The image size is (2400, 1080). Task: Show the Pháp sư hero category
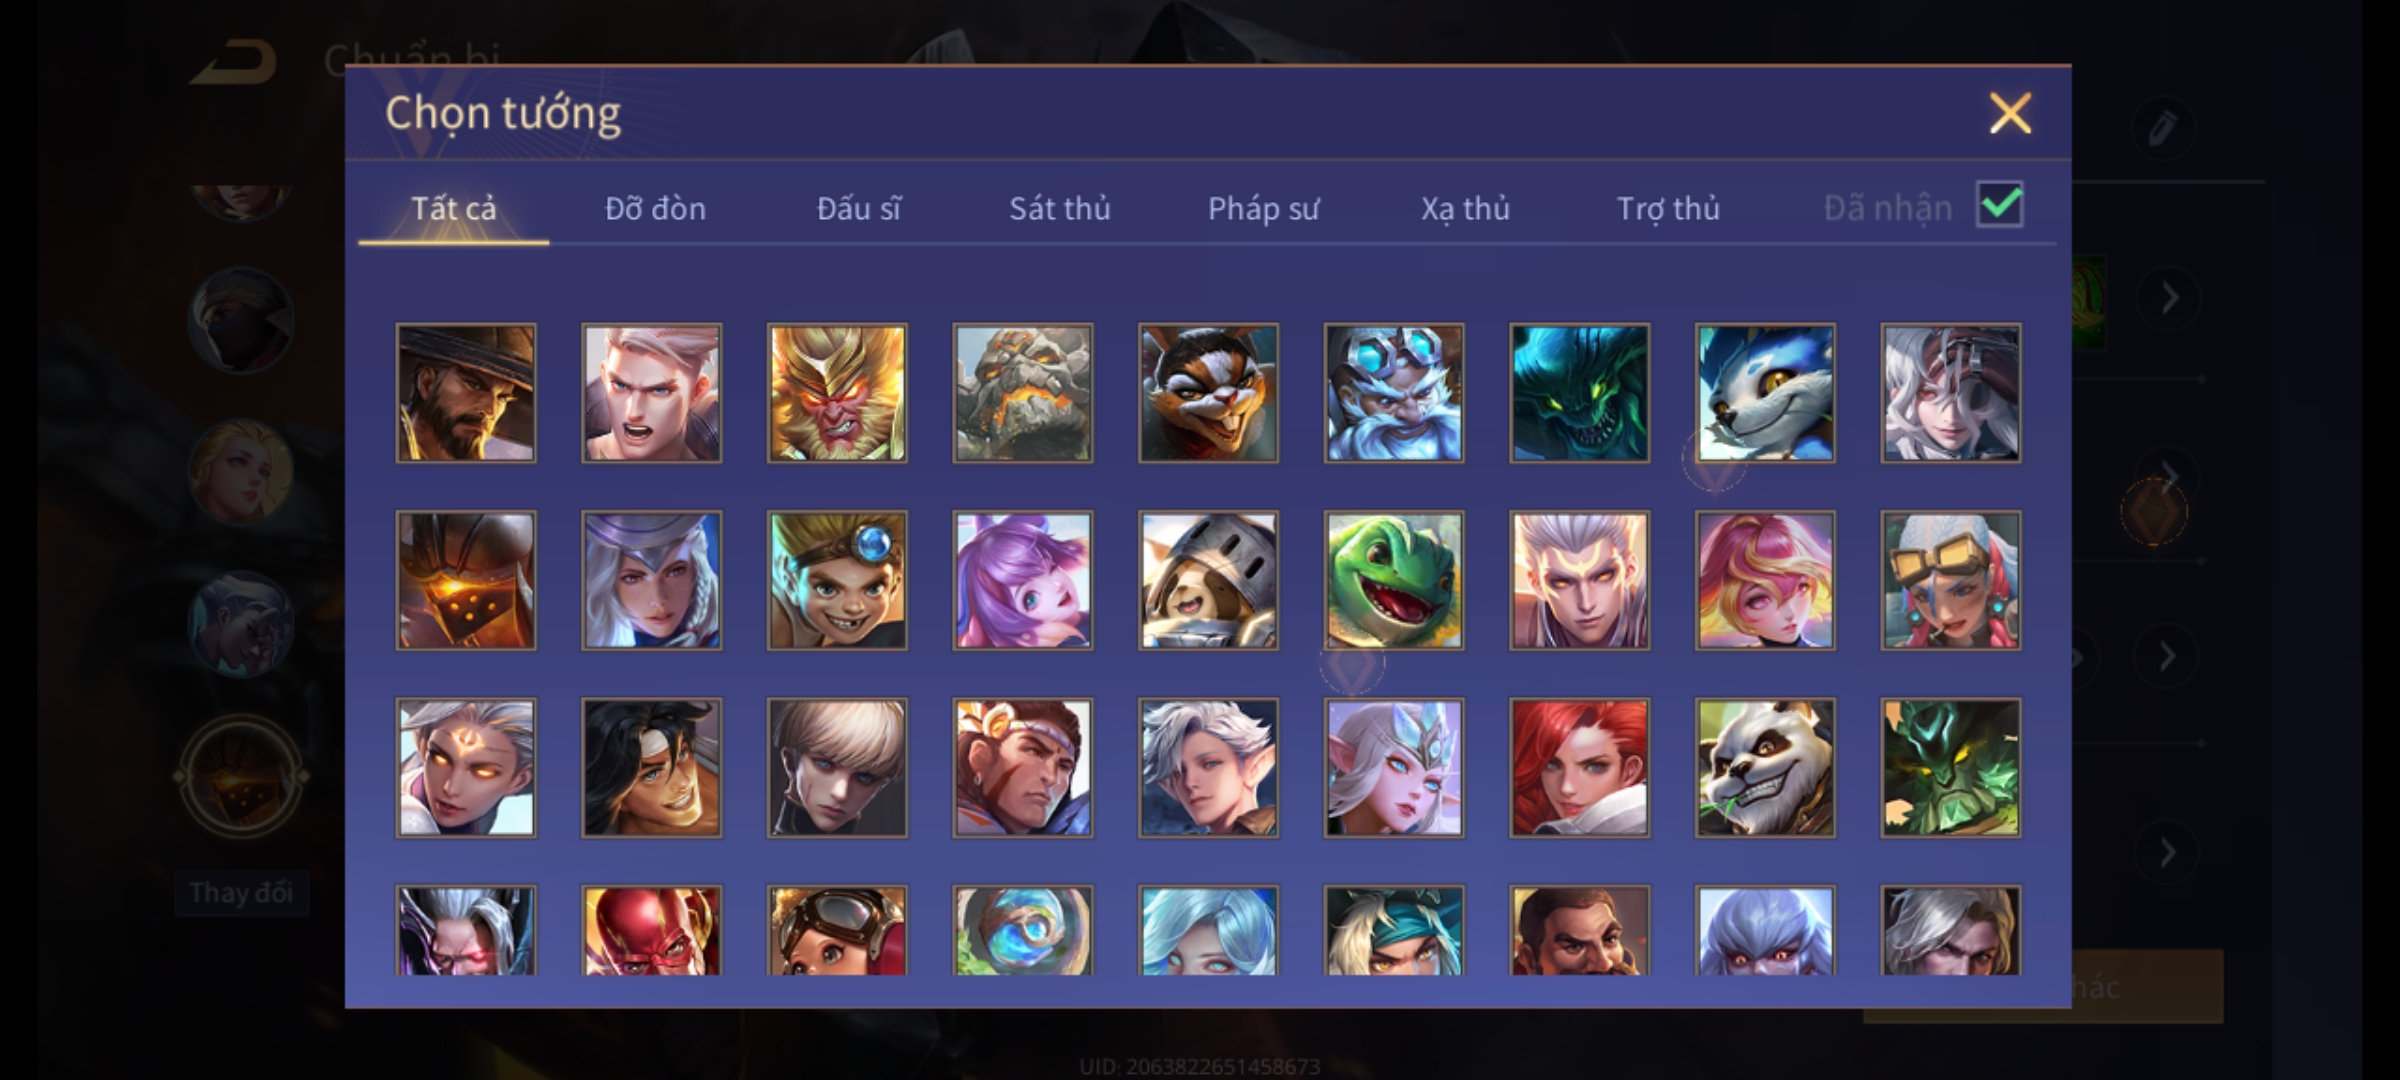click(1263, 208)
